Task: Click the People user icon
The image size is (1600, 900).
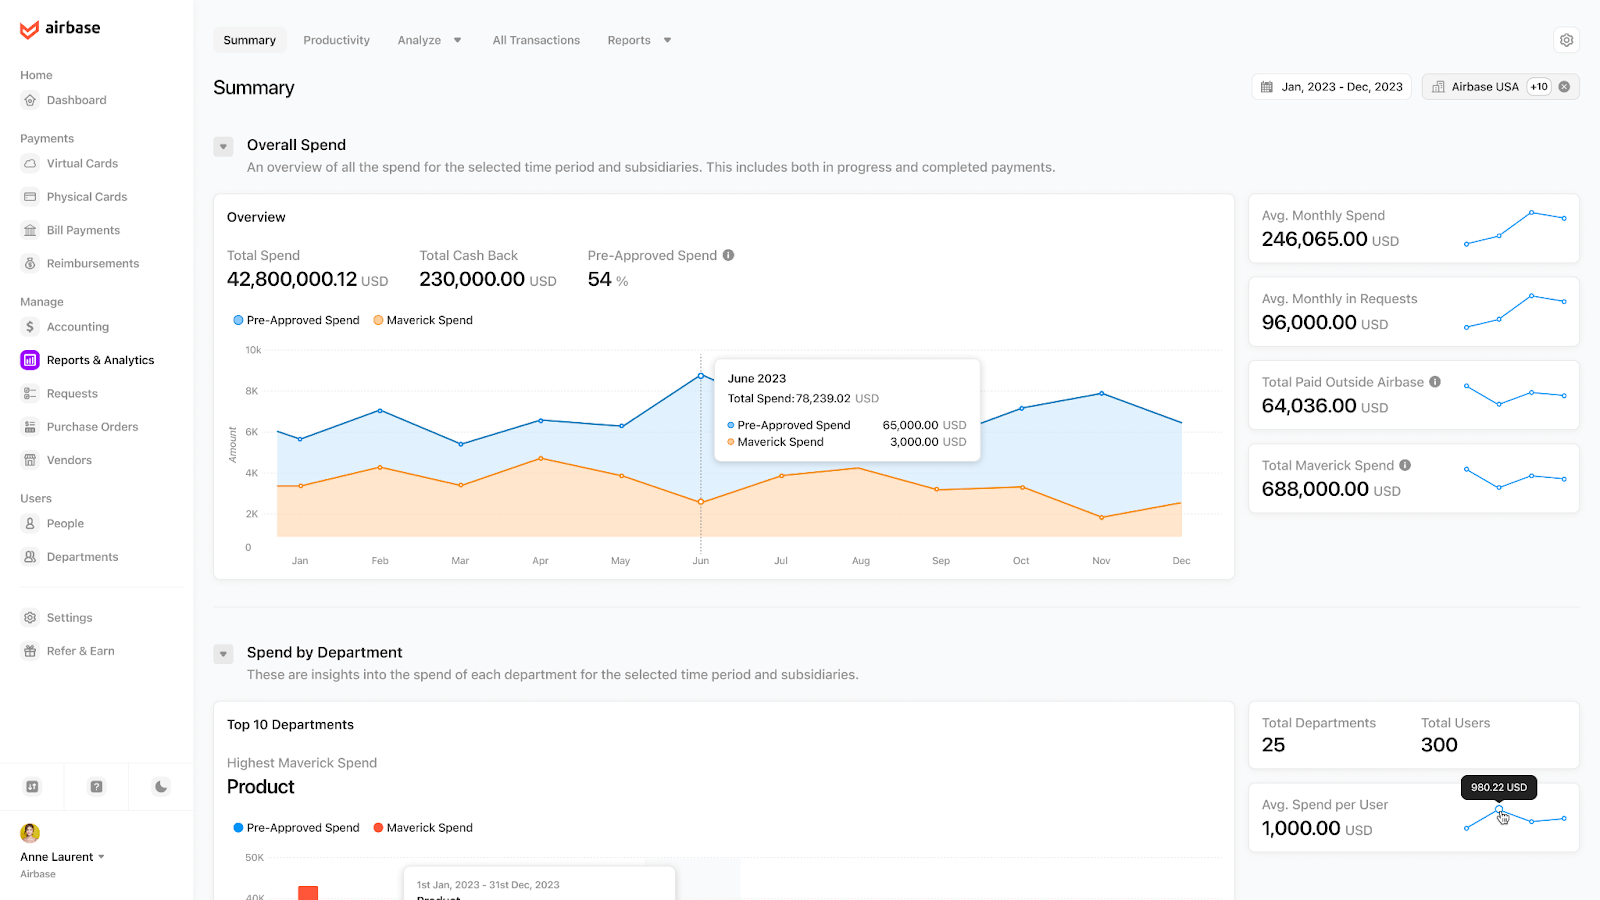Action: point(30,524)
